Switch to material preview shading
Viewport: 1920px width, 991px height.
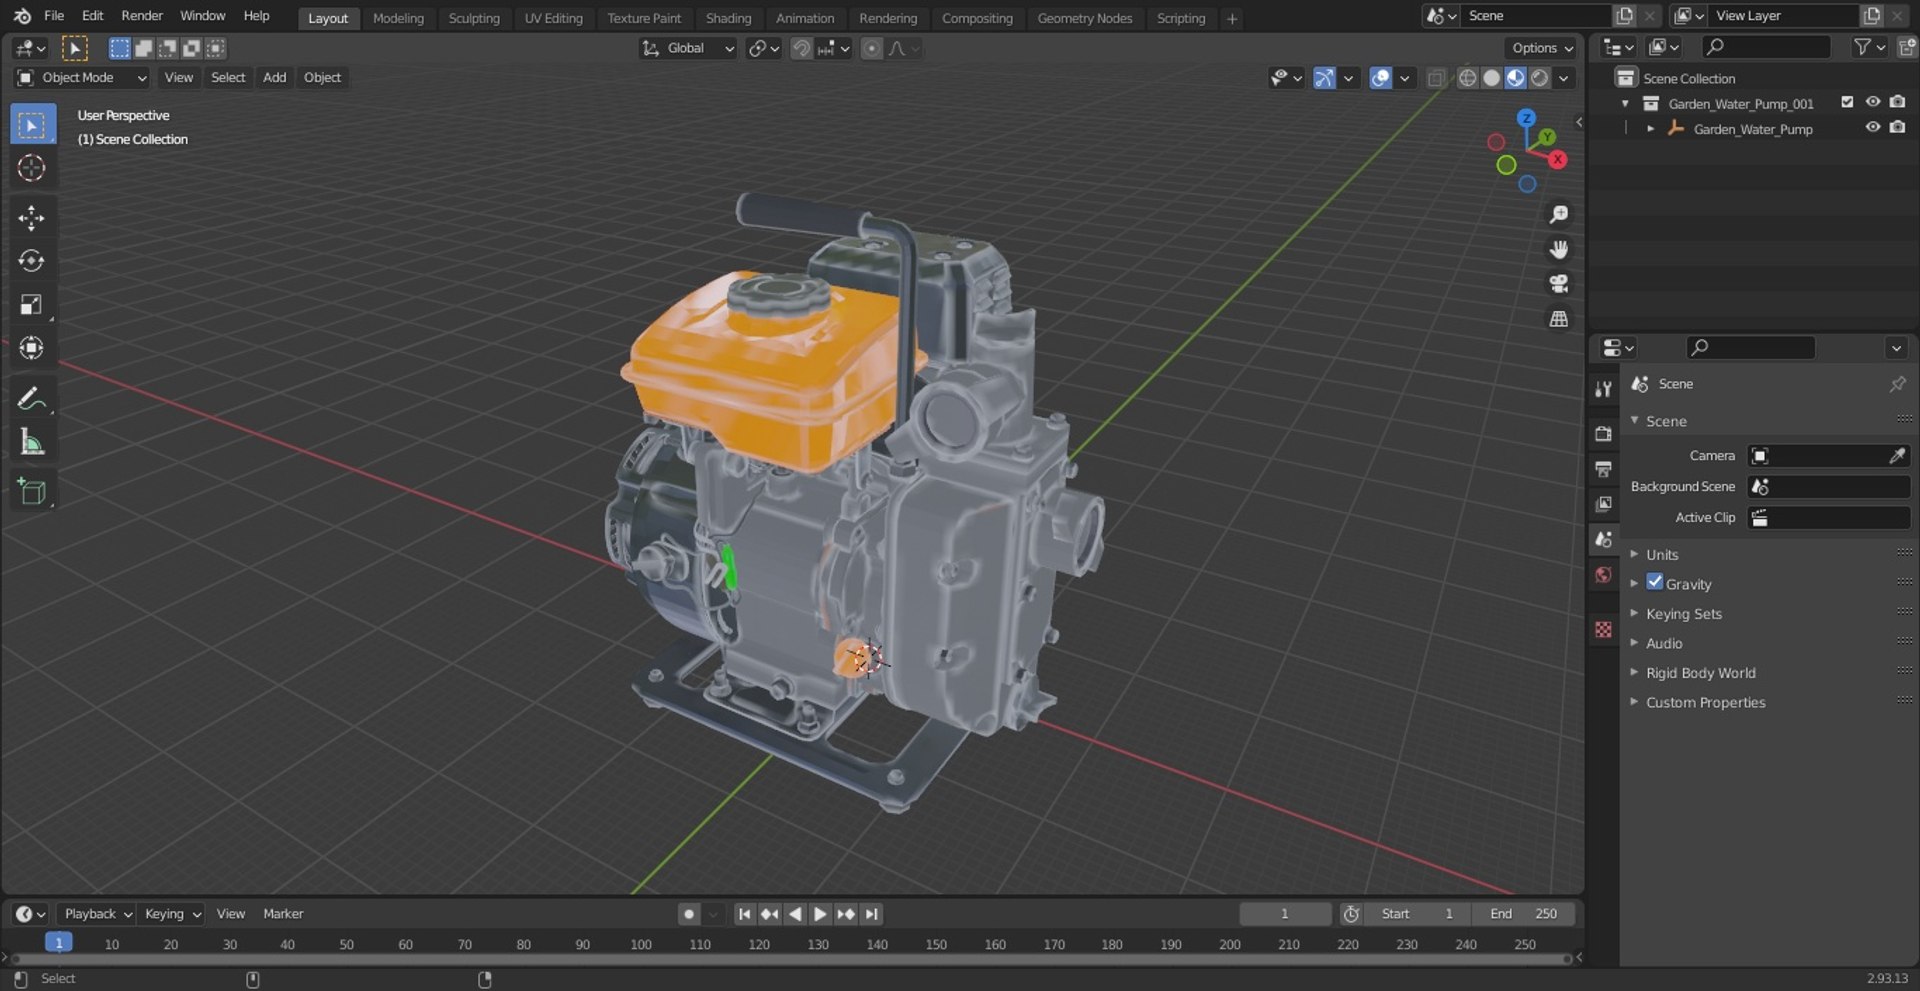pos(1516,78)
